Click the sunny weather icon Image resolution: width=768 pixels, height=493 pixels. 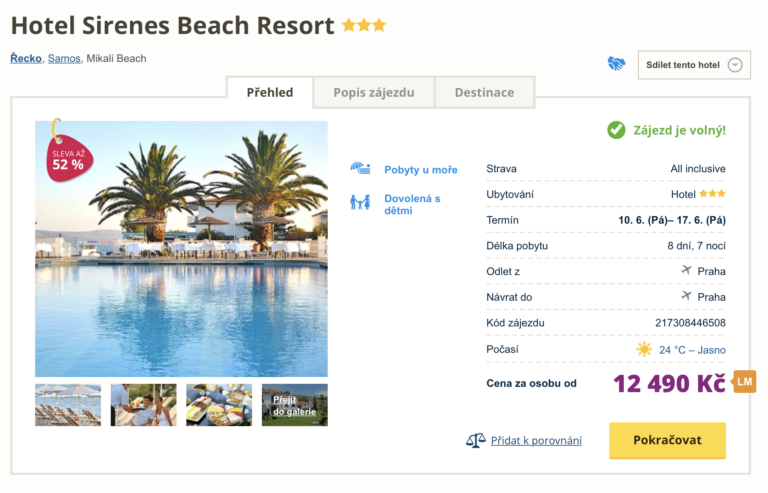(x=645, y=350)
